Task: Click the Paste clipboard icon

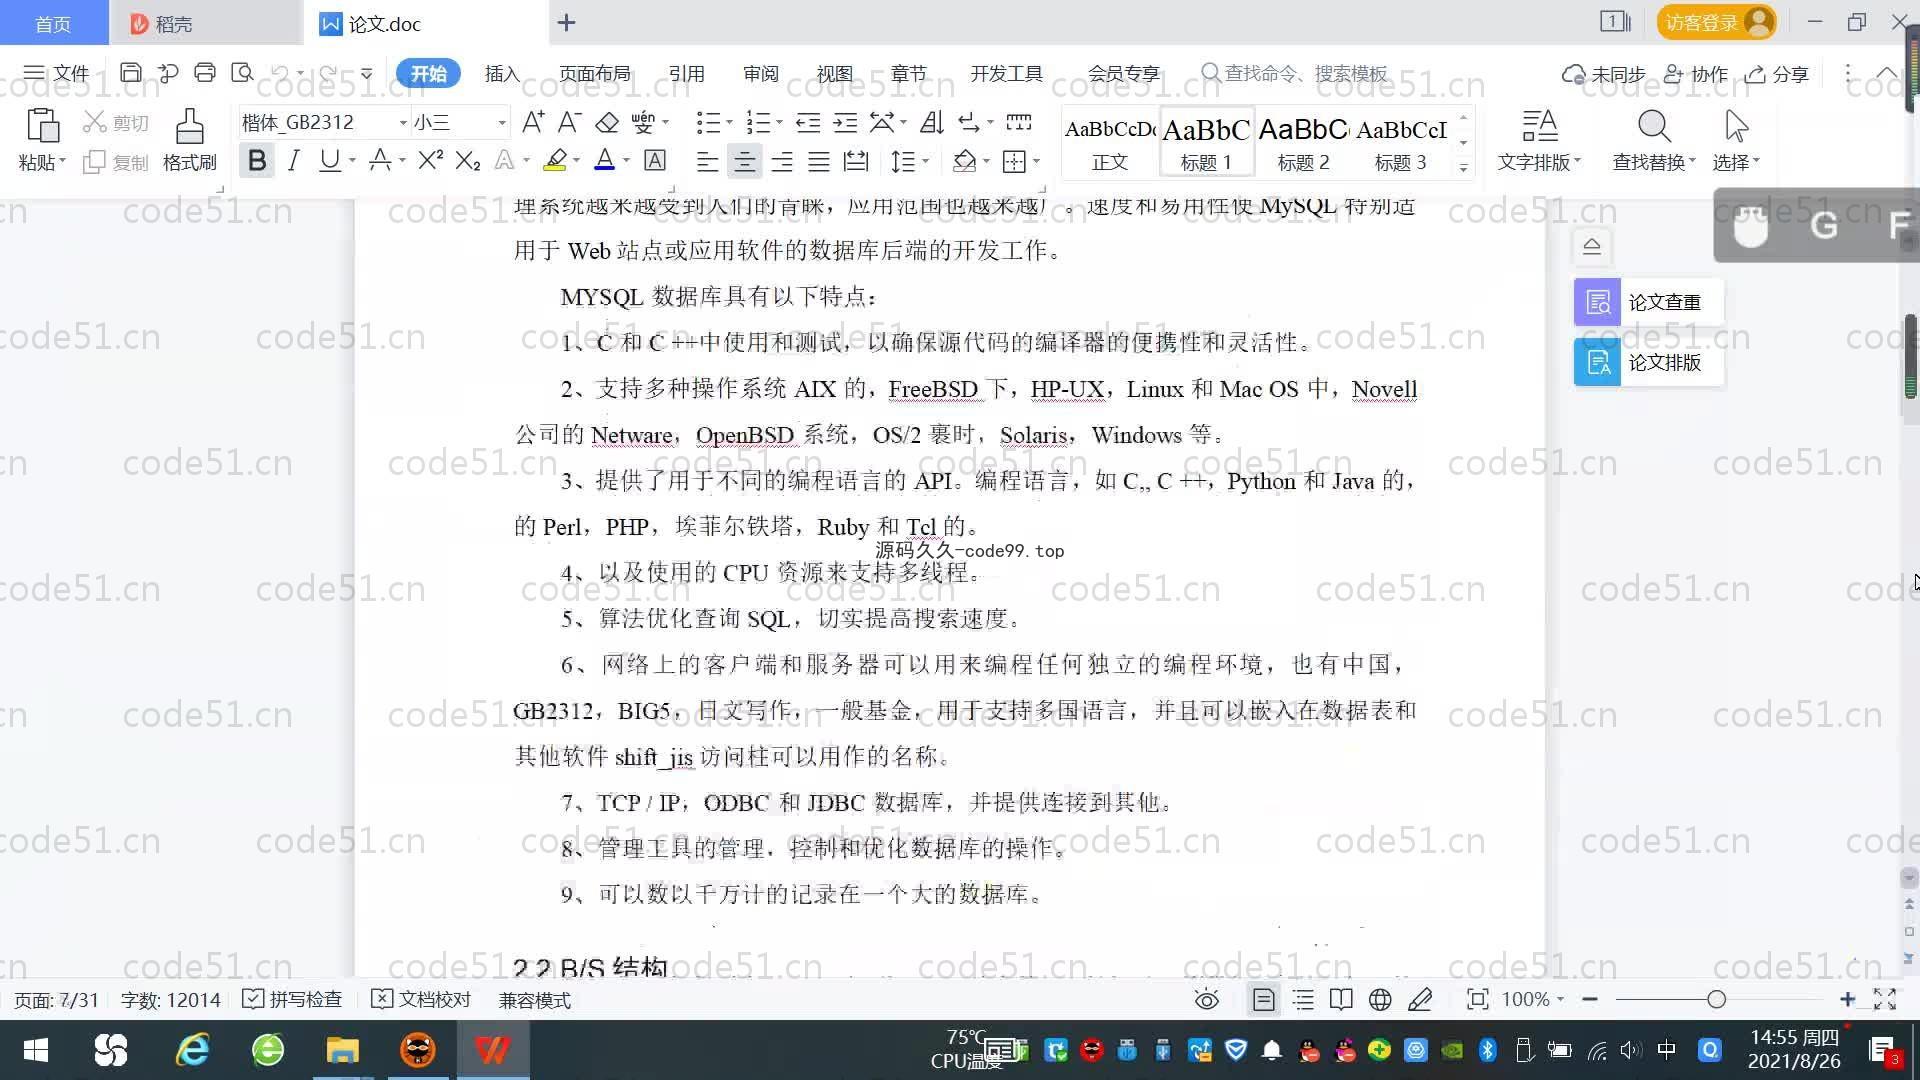Action: 42,127
